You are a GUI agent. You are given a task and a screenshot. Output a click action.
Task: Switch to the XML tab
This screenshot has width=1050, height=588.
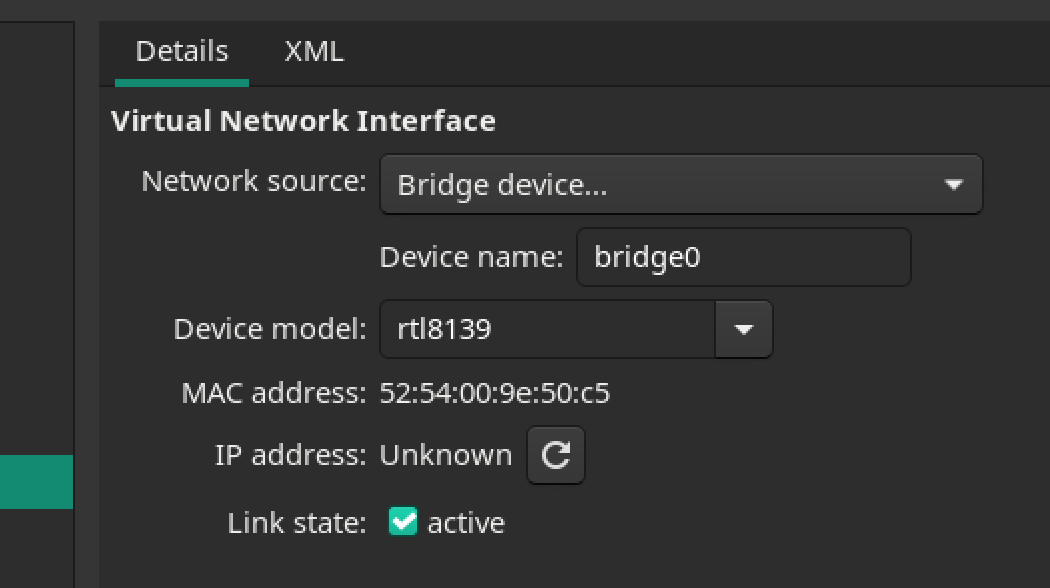(x=314, y=52)
